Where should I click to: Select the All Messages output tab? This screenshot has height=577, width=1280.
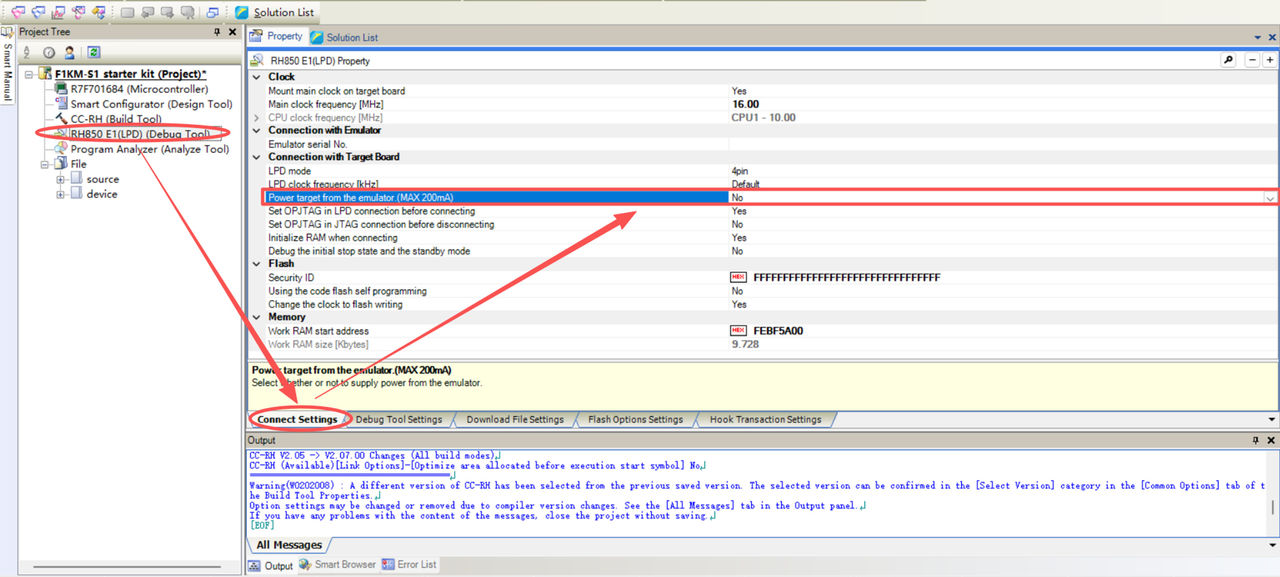coord(289,545)
